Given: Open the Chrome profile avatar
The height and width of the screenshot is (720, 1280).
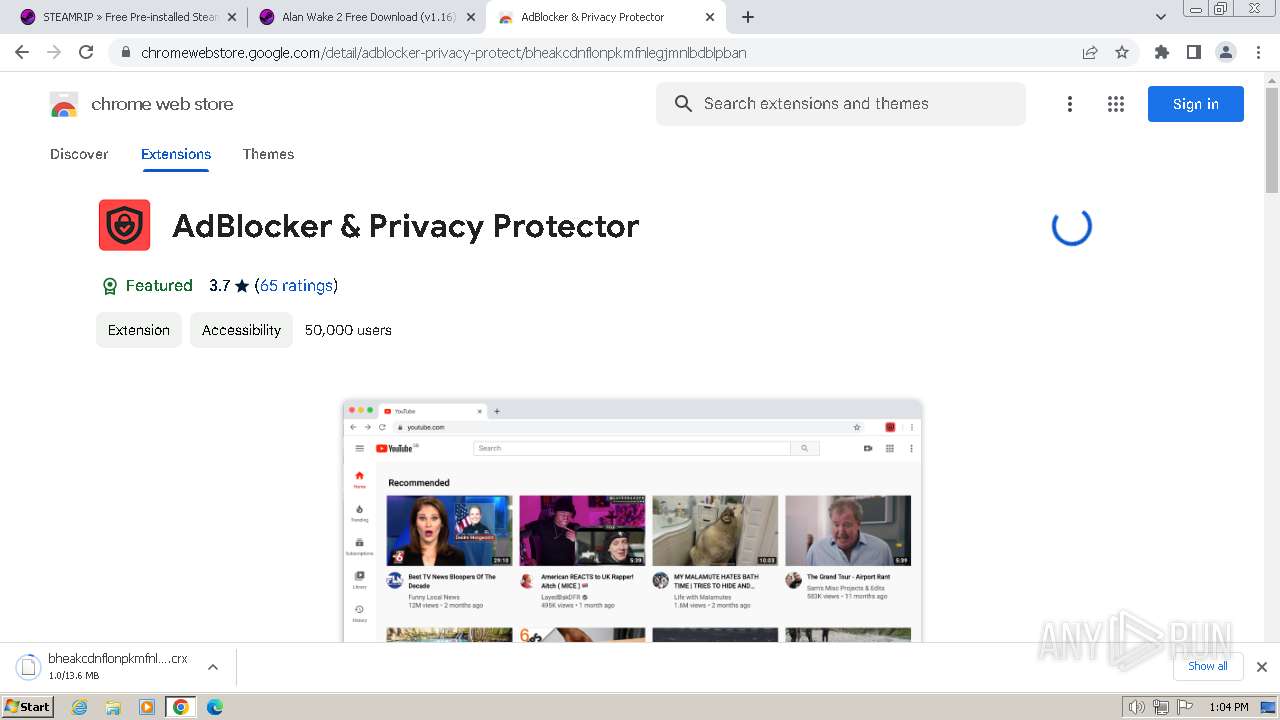Looking at the screenshot, I should [x=1225, y=53].
